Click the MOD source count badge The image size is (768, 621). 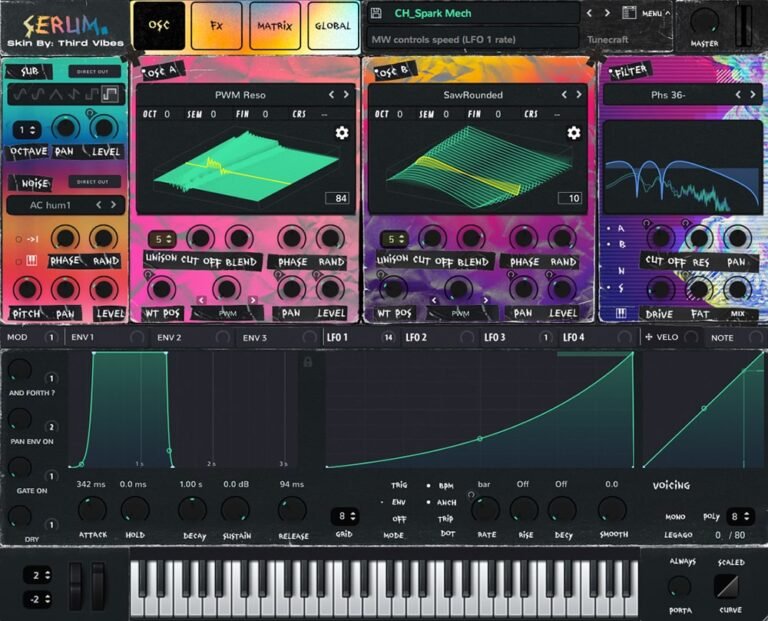(50, 337)
